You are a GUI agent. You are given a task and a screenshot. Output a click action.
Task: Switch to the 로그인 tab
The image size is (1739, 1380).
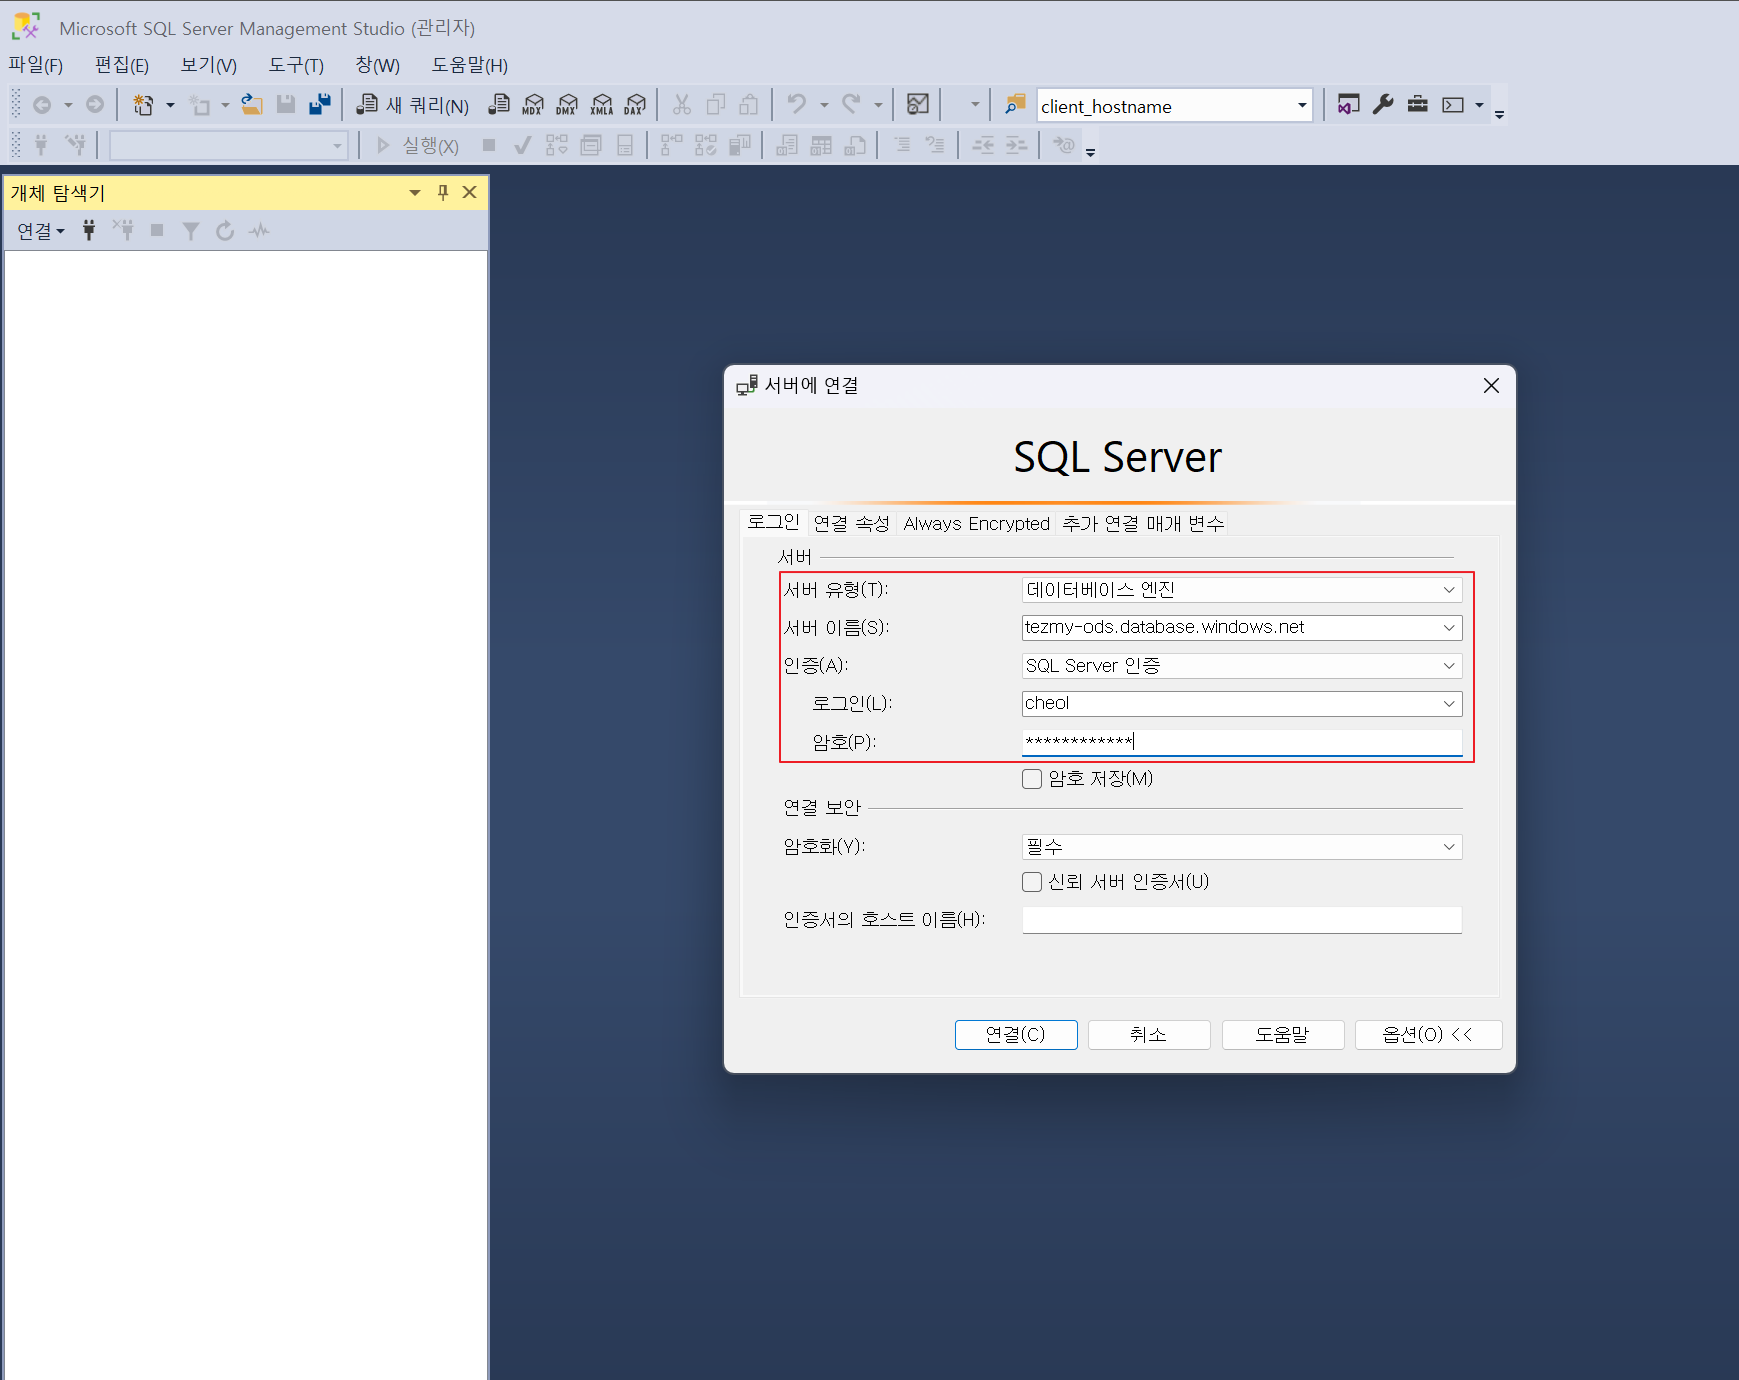(774, 522)
